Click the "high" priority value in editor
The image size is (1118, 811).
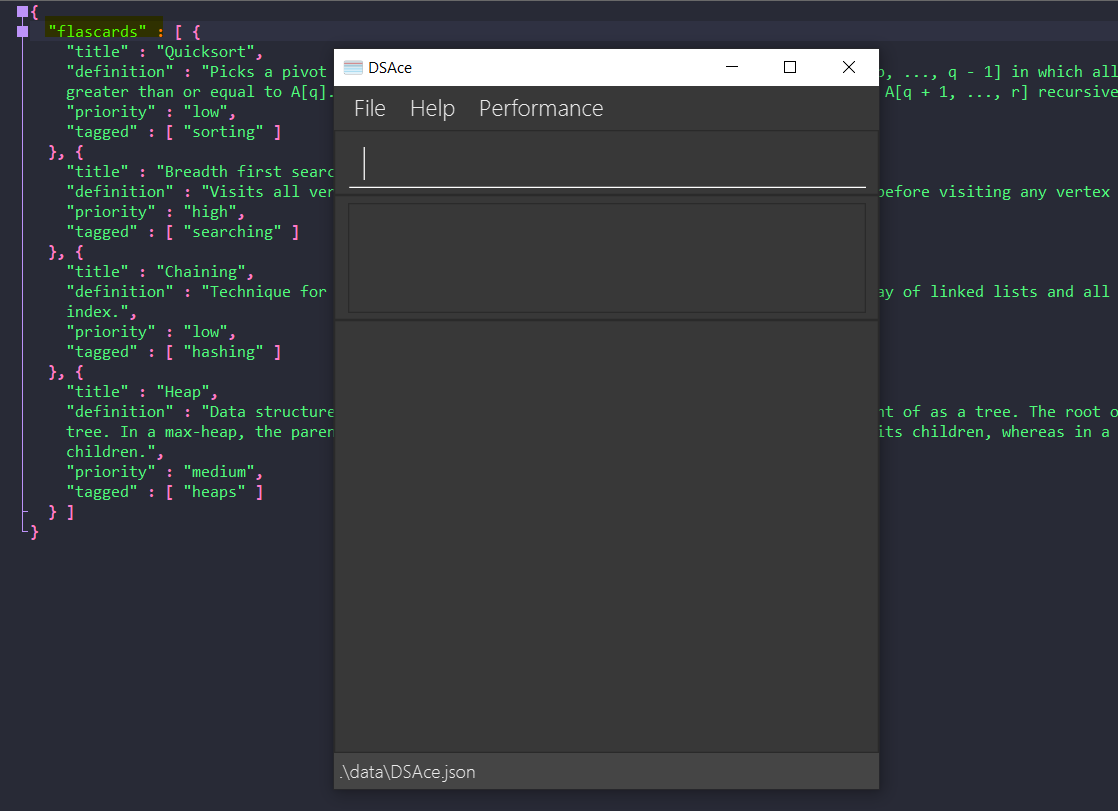[210, 212]
